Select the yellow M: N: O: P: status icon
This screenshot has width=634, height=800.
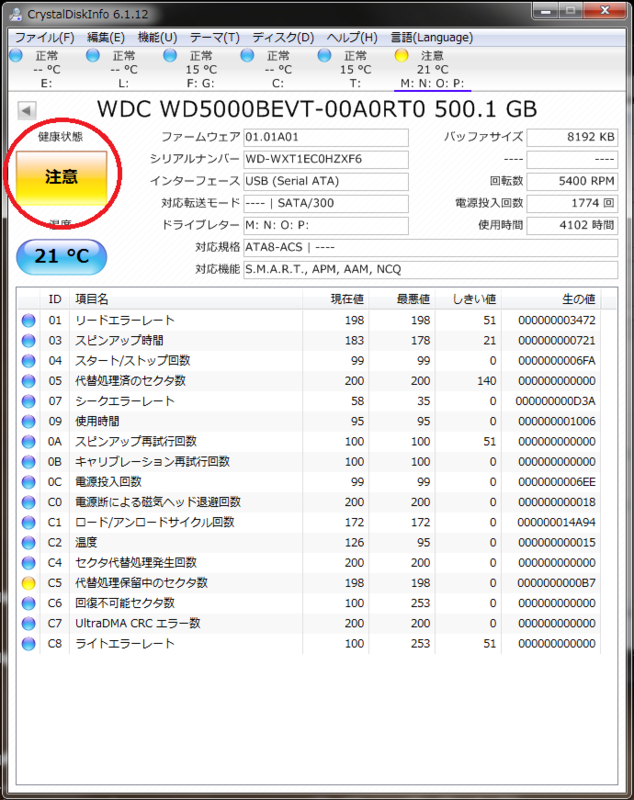click(401, 55)
